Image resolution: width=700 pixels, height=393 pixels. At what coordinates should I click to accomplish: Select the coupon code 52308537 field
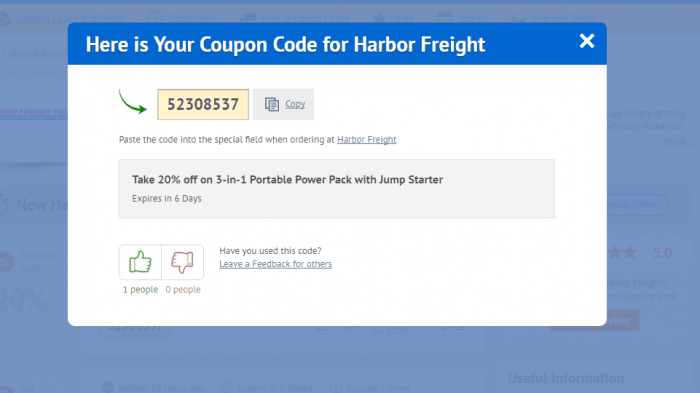pyautogui.click(x=203, y=105)
